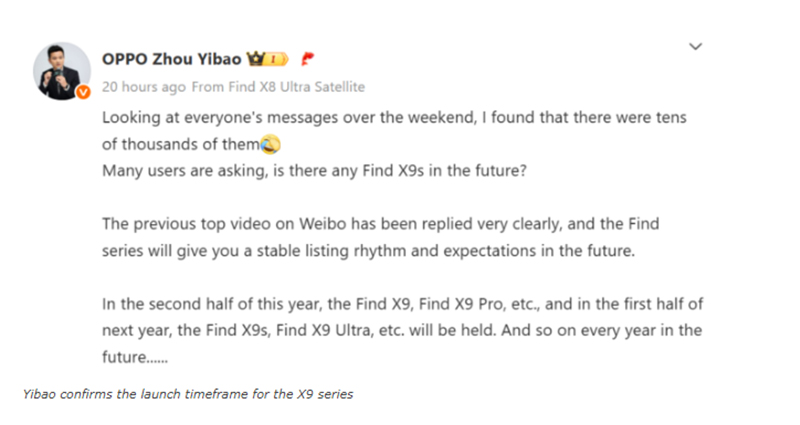The height and width of the screenshot is (425, 800).
Task: Click 'Find X8 Ultra Satellite' device source
Action: pos(296,87)
